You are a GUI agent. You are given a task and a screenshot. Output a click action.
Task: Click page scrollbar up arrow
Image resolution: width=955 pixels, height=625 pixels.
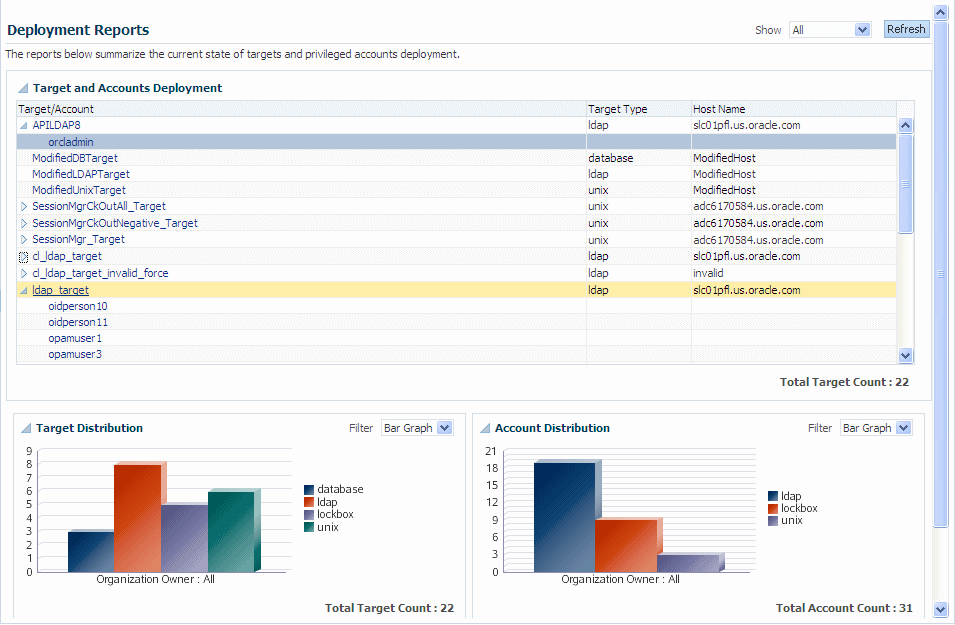click(940, 12)
